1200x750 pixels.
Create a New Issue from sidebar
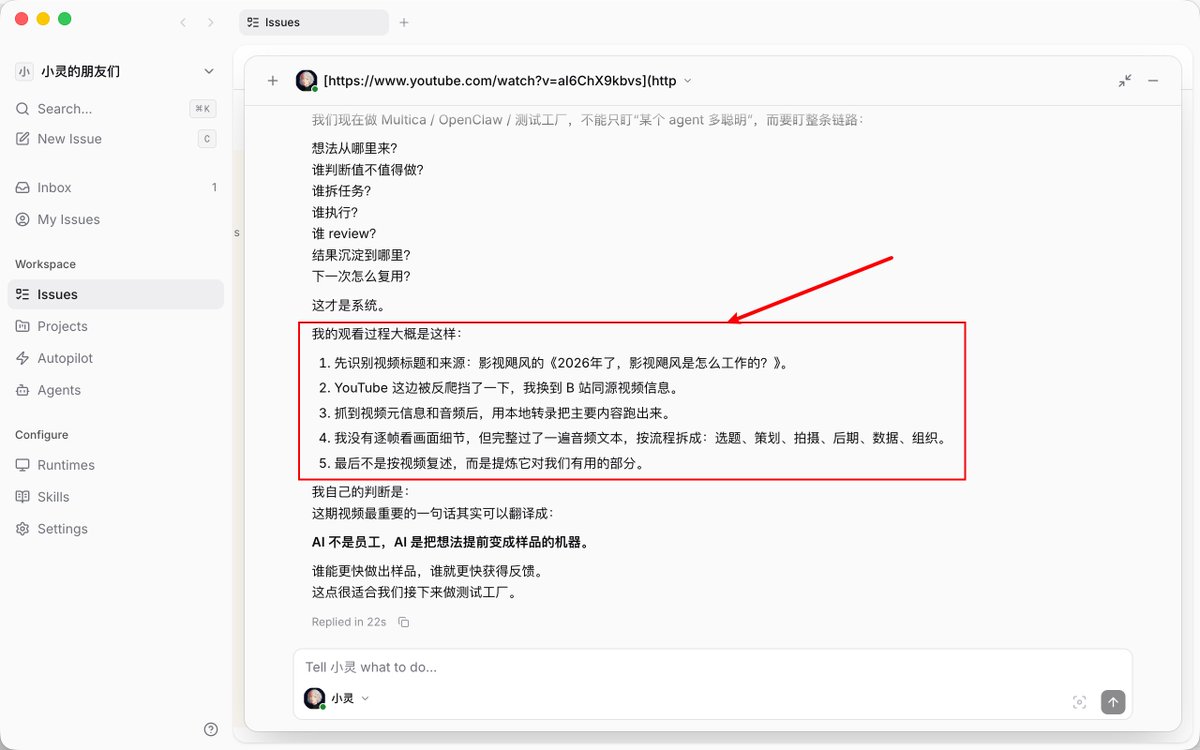point(115,139)
